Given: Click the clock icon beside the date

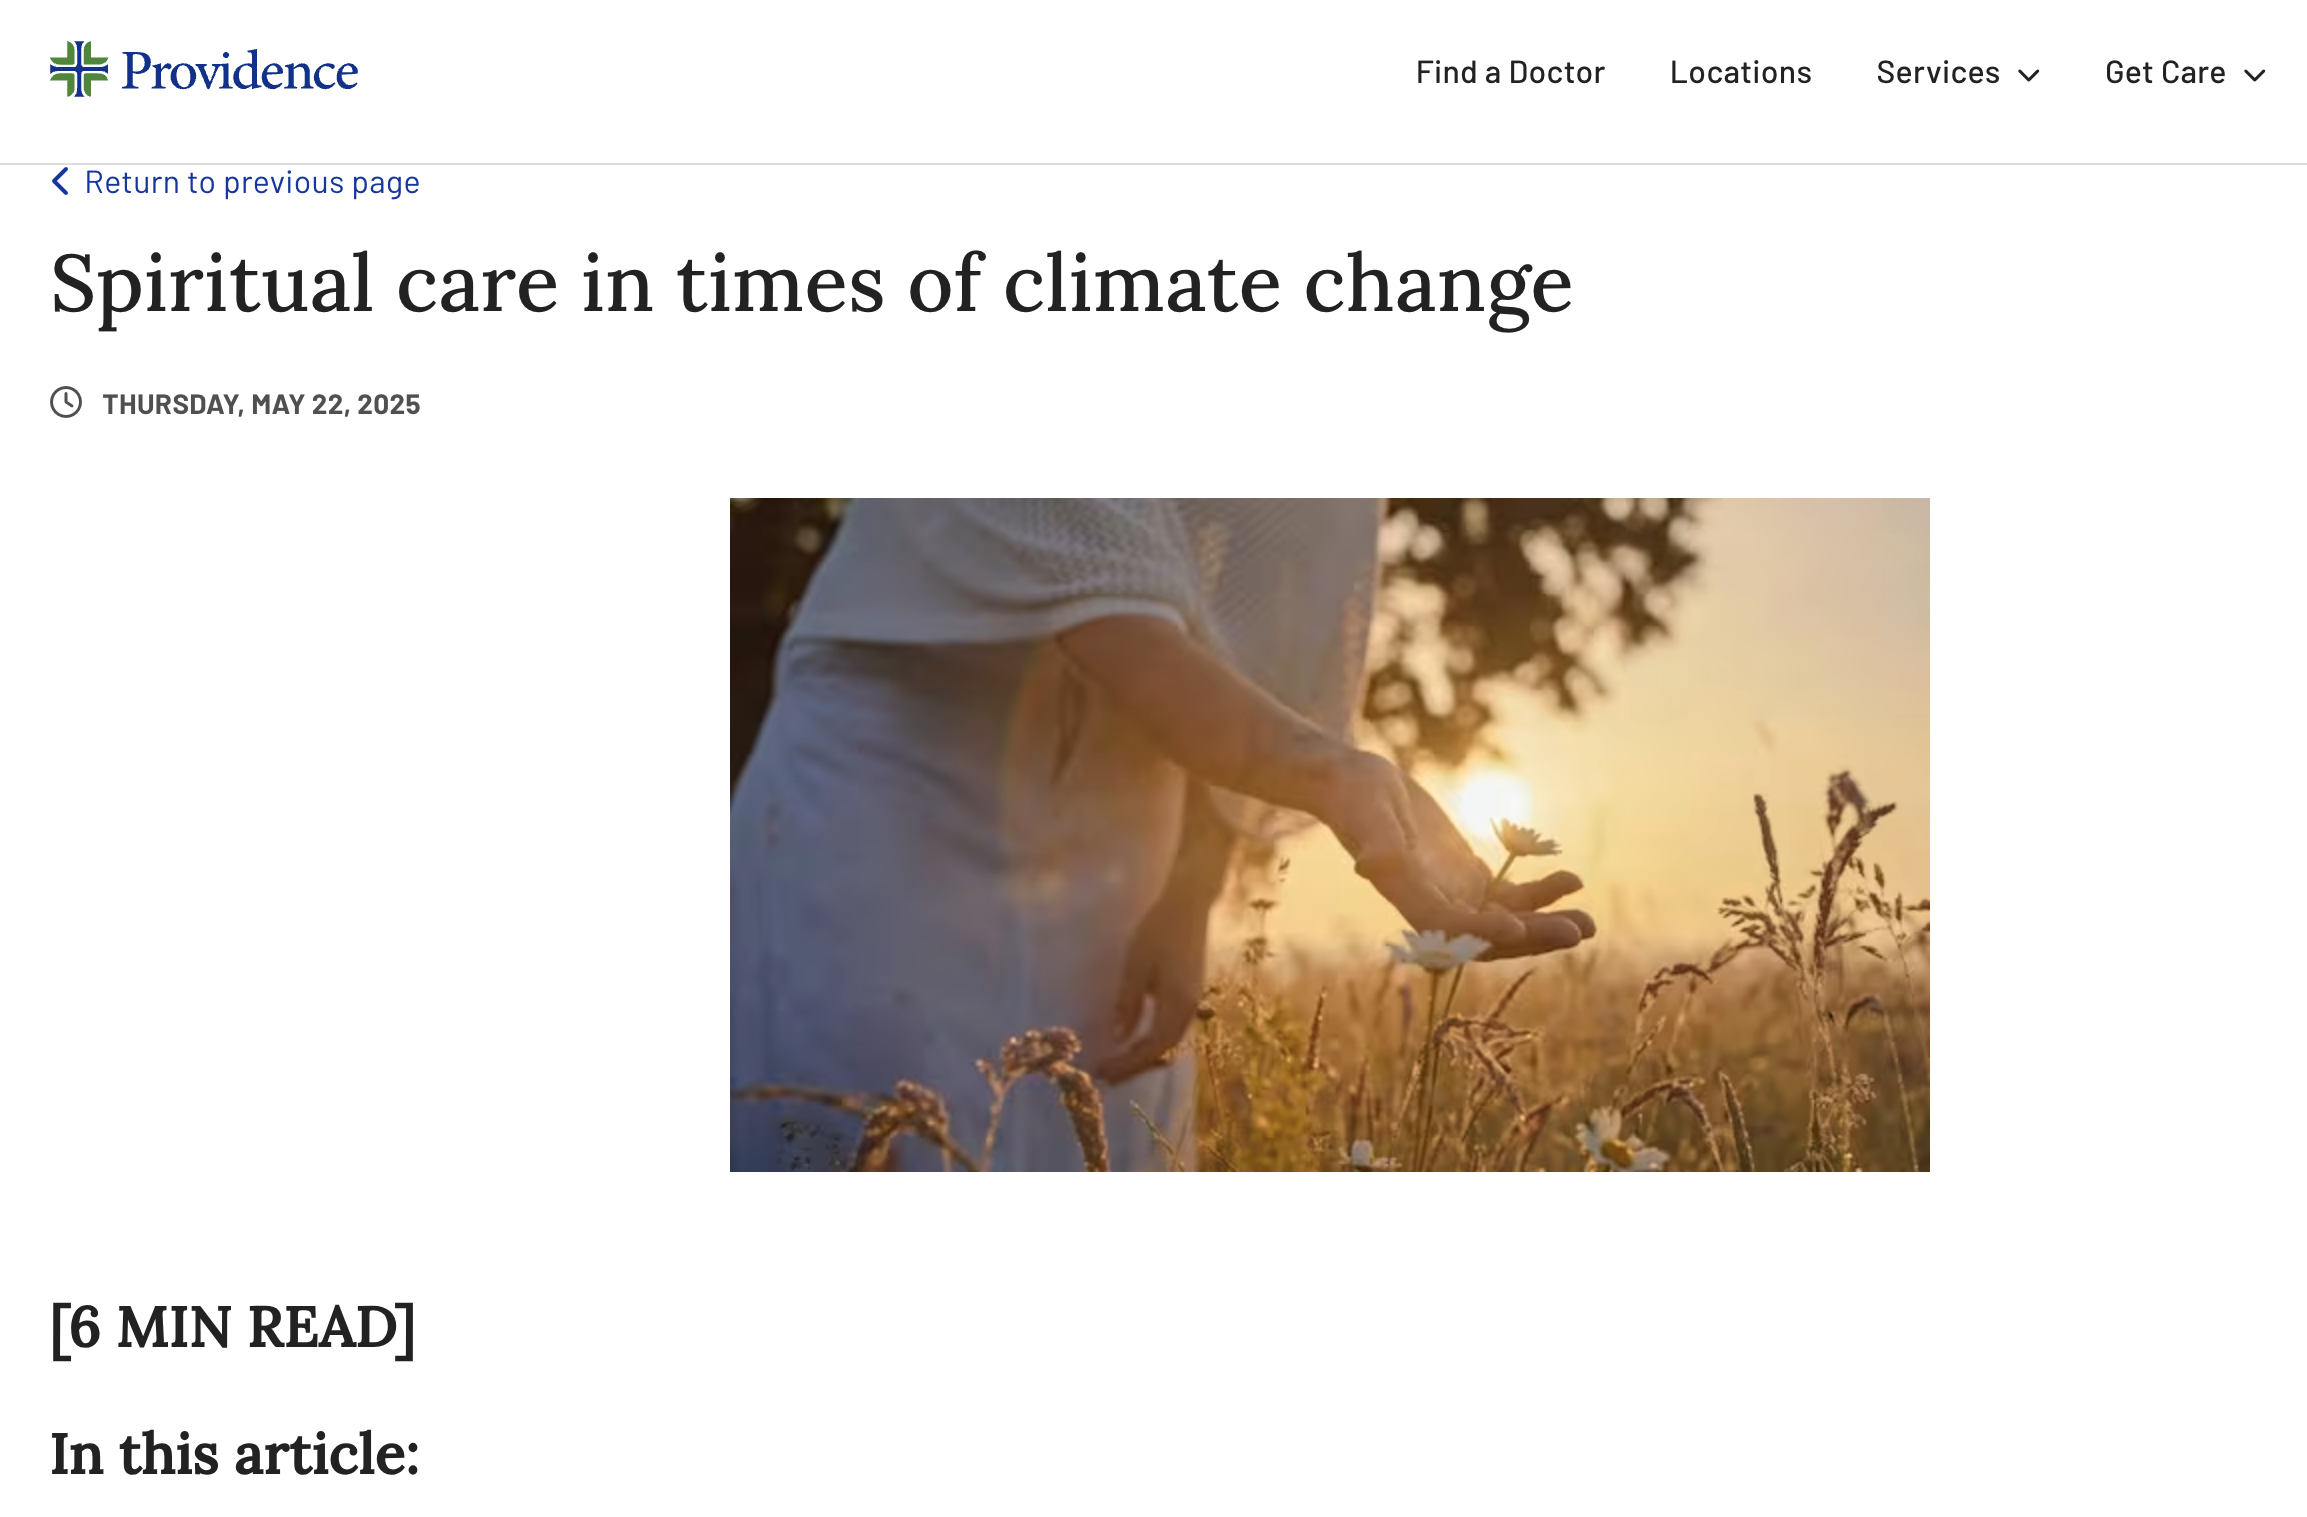Looking at the screenshot, I should [66, 403].
